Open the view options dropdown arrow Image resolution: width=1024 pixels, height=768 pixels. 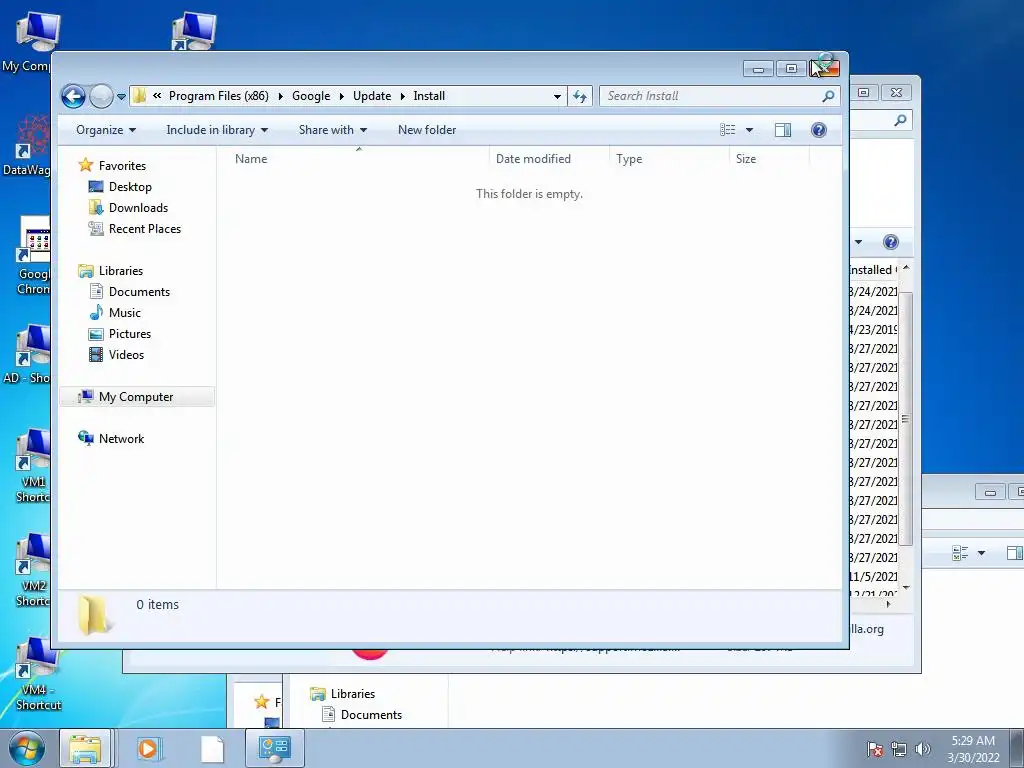point(749,130)
